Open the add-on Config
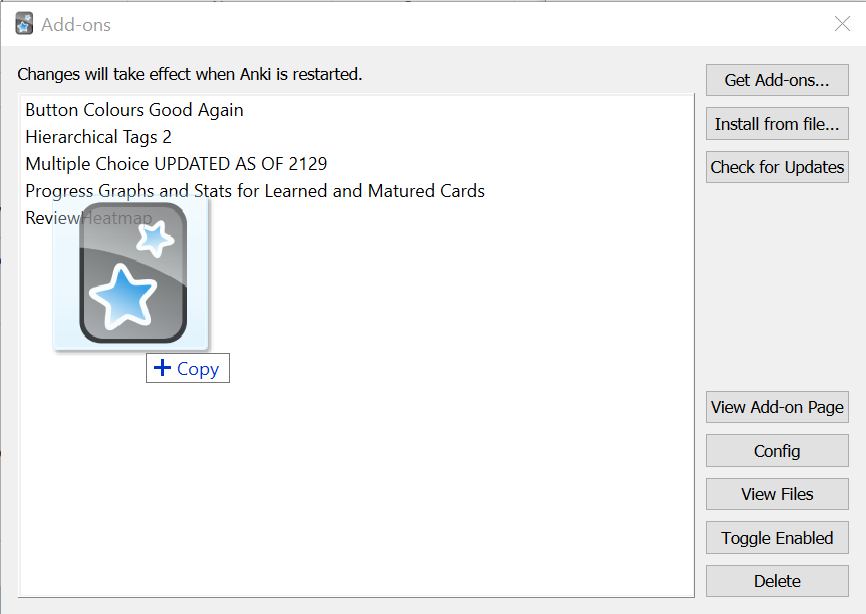866x614 pixels. tap(777, 451)
